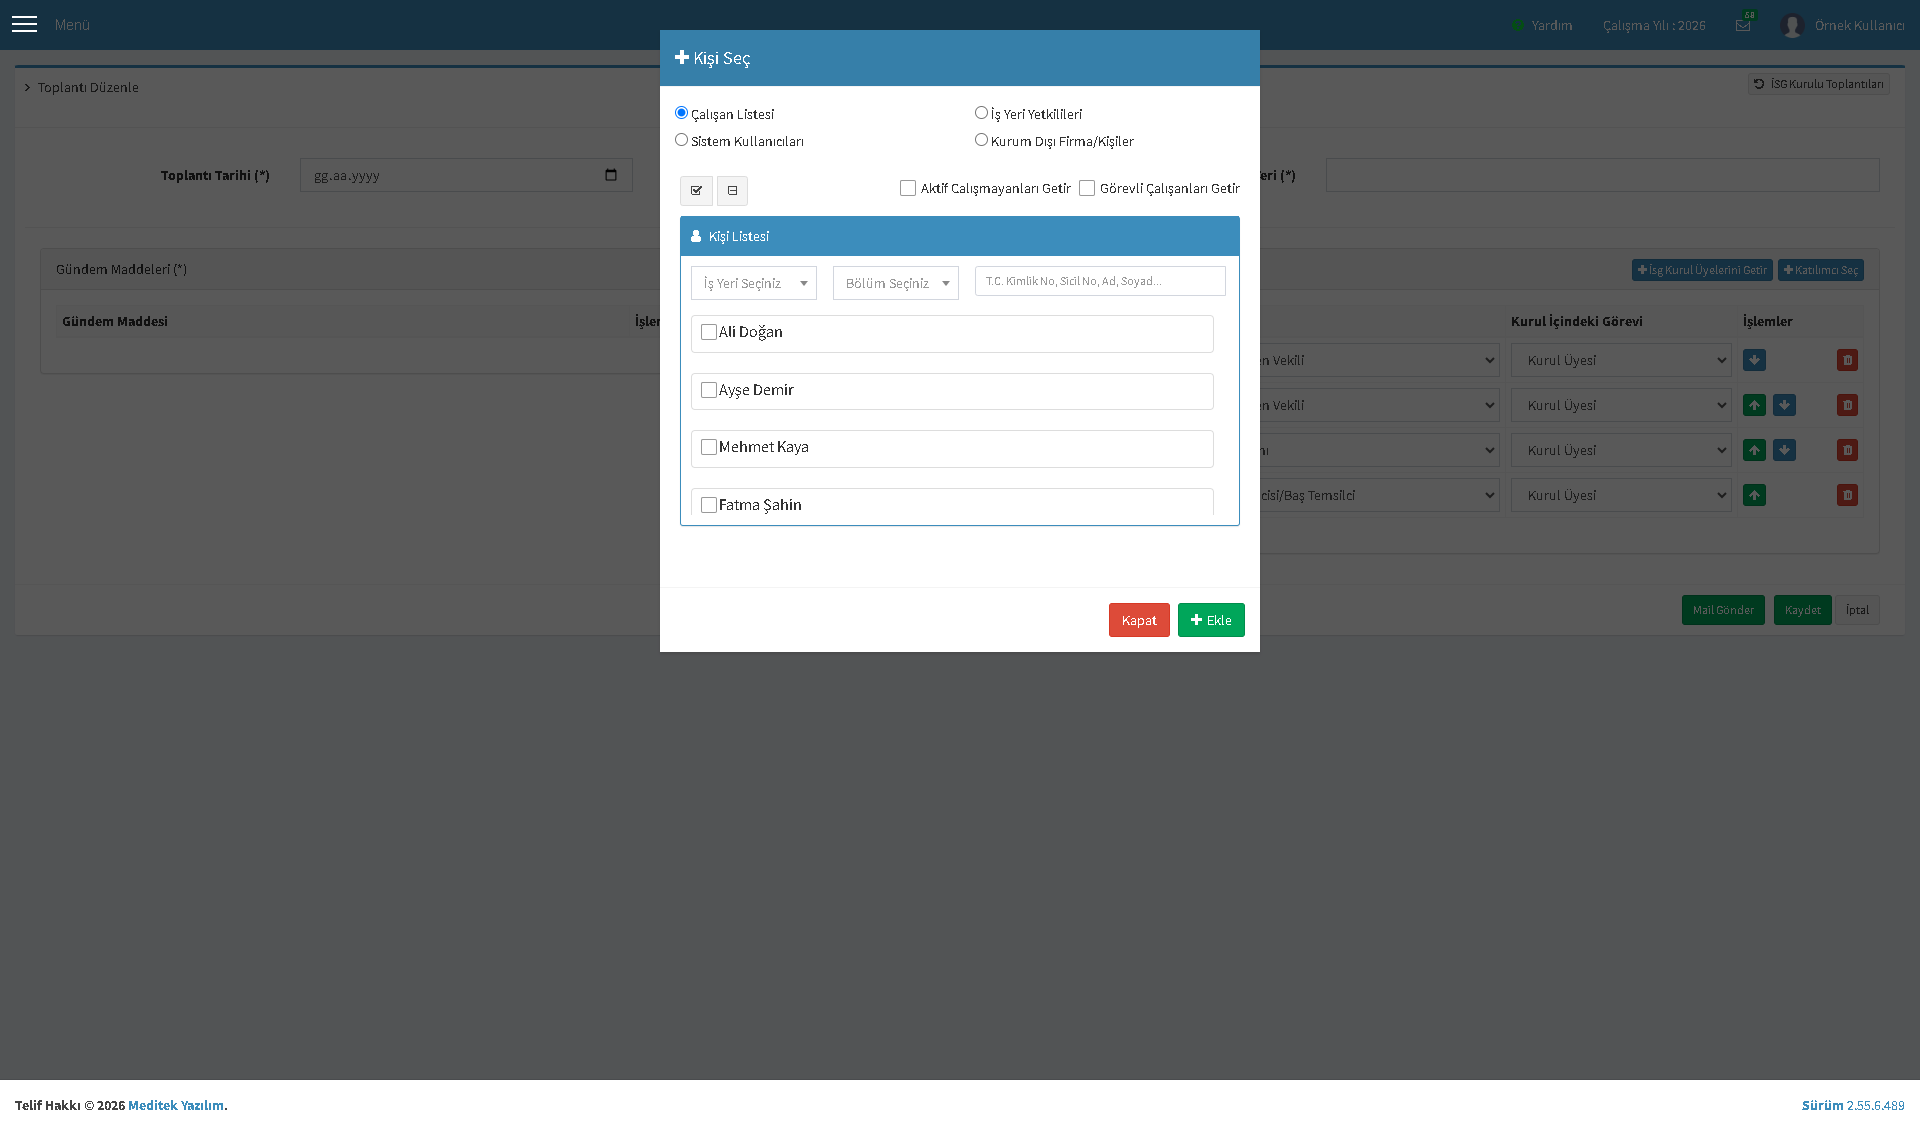Select the Çalışan Listesi radio button
1920x1130 pixels.
(681, 113)
